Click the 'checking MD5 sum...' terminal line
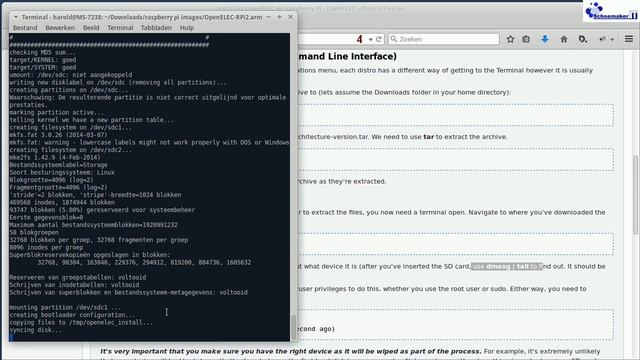 point(42,52)
